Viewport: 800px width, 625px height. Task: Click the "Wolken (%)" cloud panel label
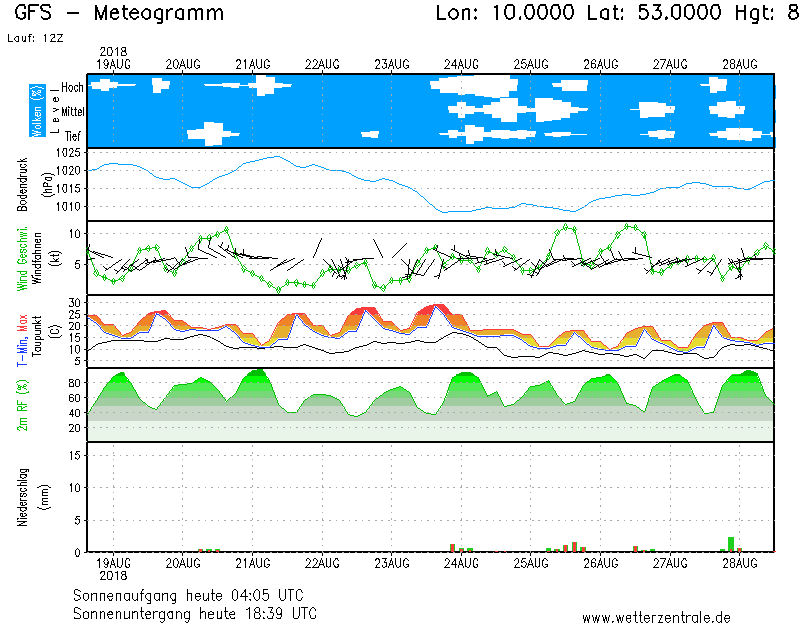point(37,111)
